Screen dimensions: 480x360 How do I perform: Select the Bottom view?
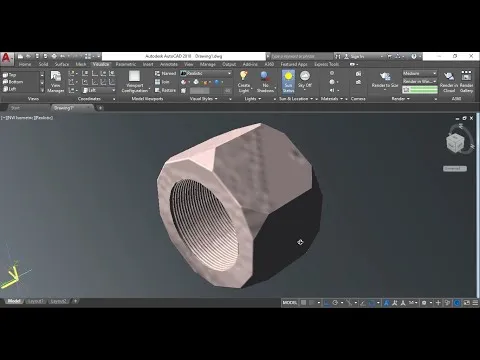point(13,82)
